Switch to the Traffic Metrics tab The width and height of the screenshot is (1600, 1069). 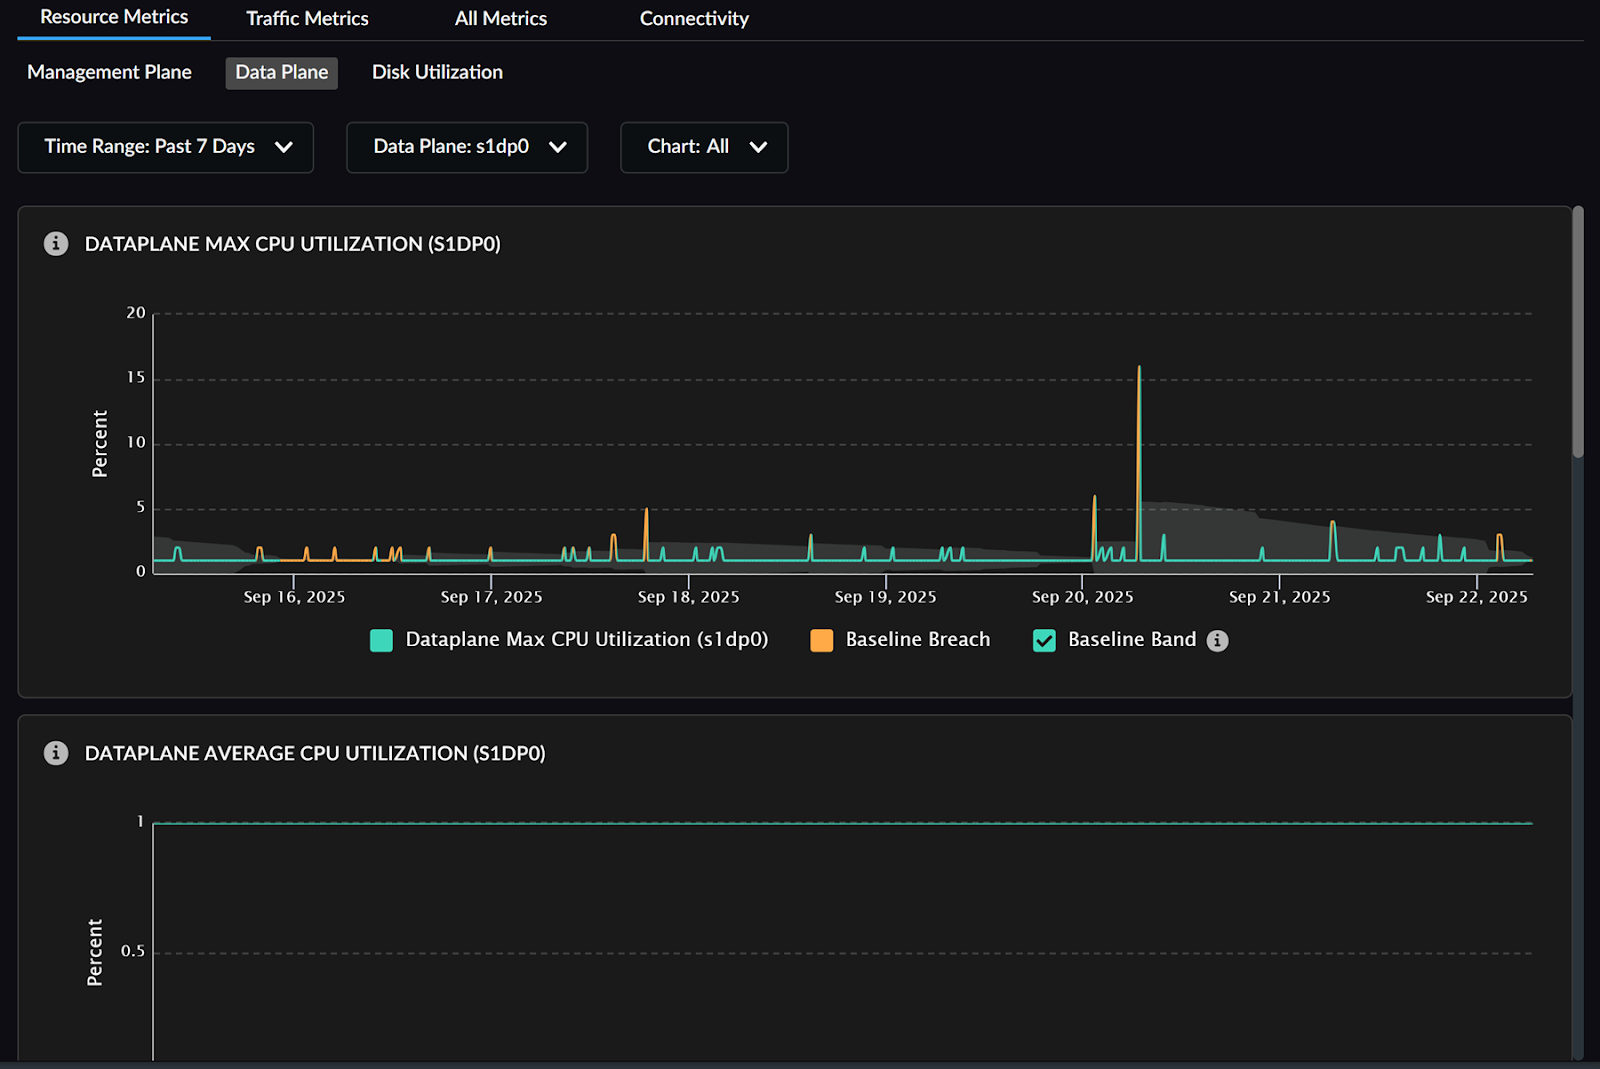click(x=307, y=19)
